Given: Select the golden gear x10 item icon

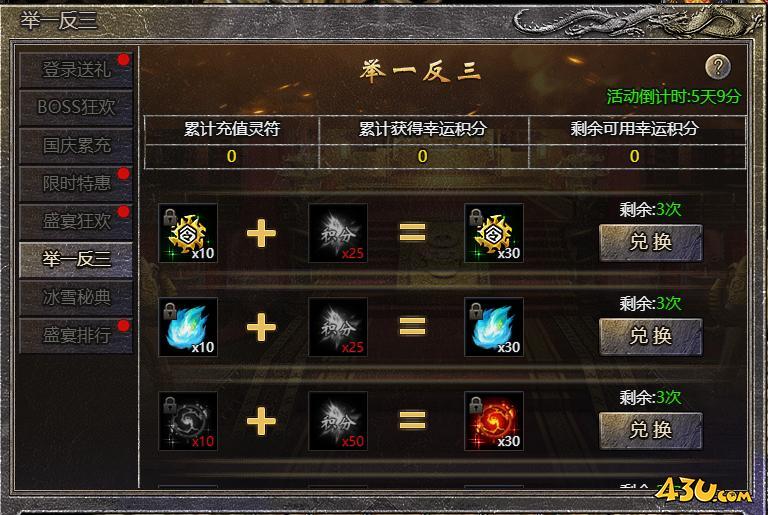Looking at the screenshot, I should (188, 233).
